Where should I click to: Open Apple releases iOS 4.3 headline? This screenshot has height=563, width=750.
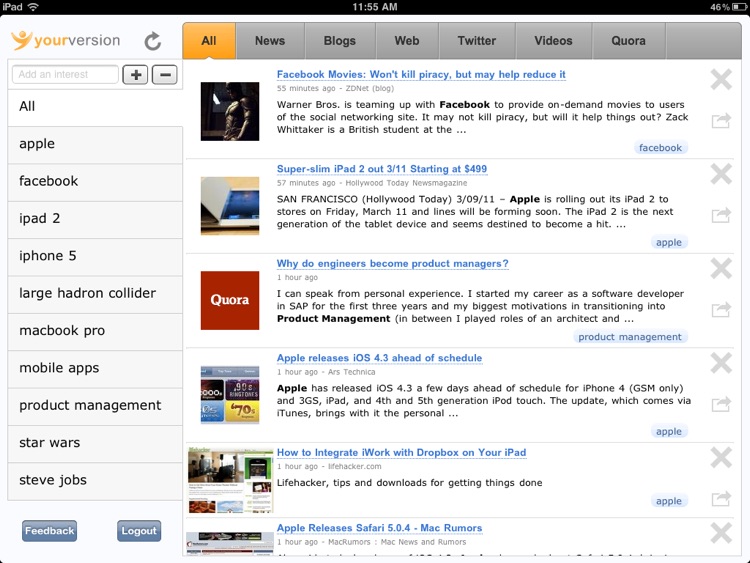379,358
